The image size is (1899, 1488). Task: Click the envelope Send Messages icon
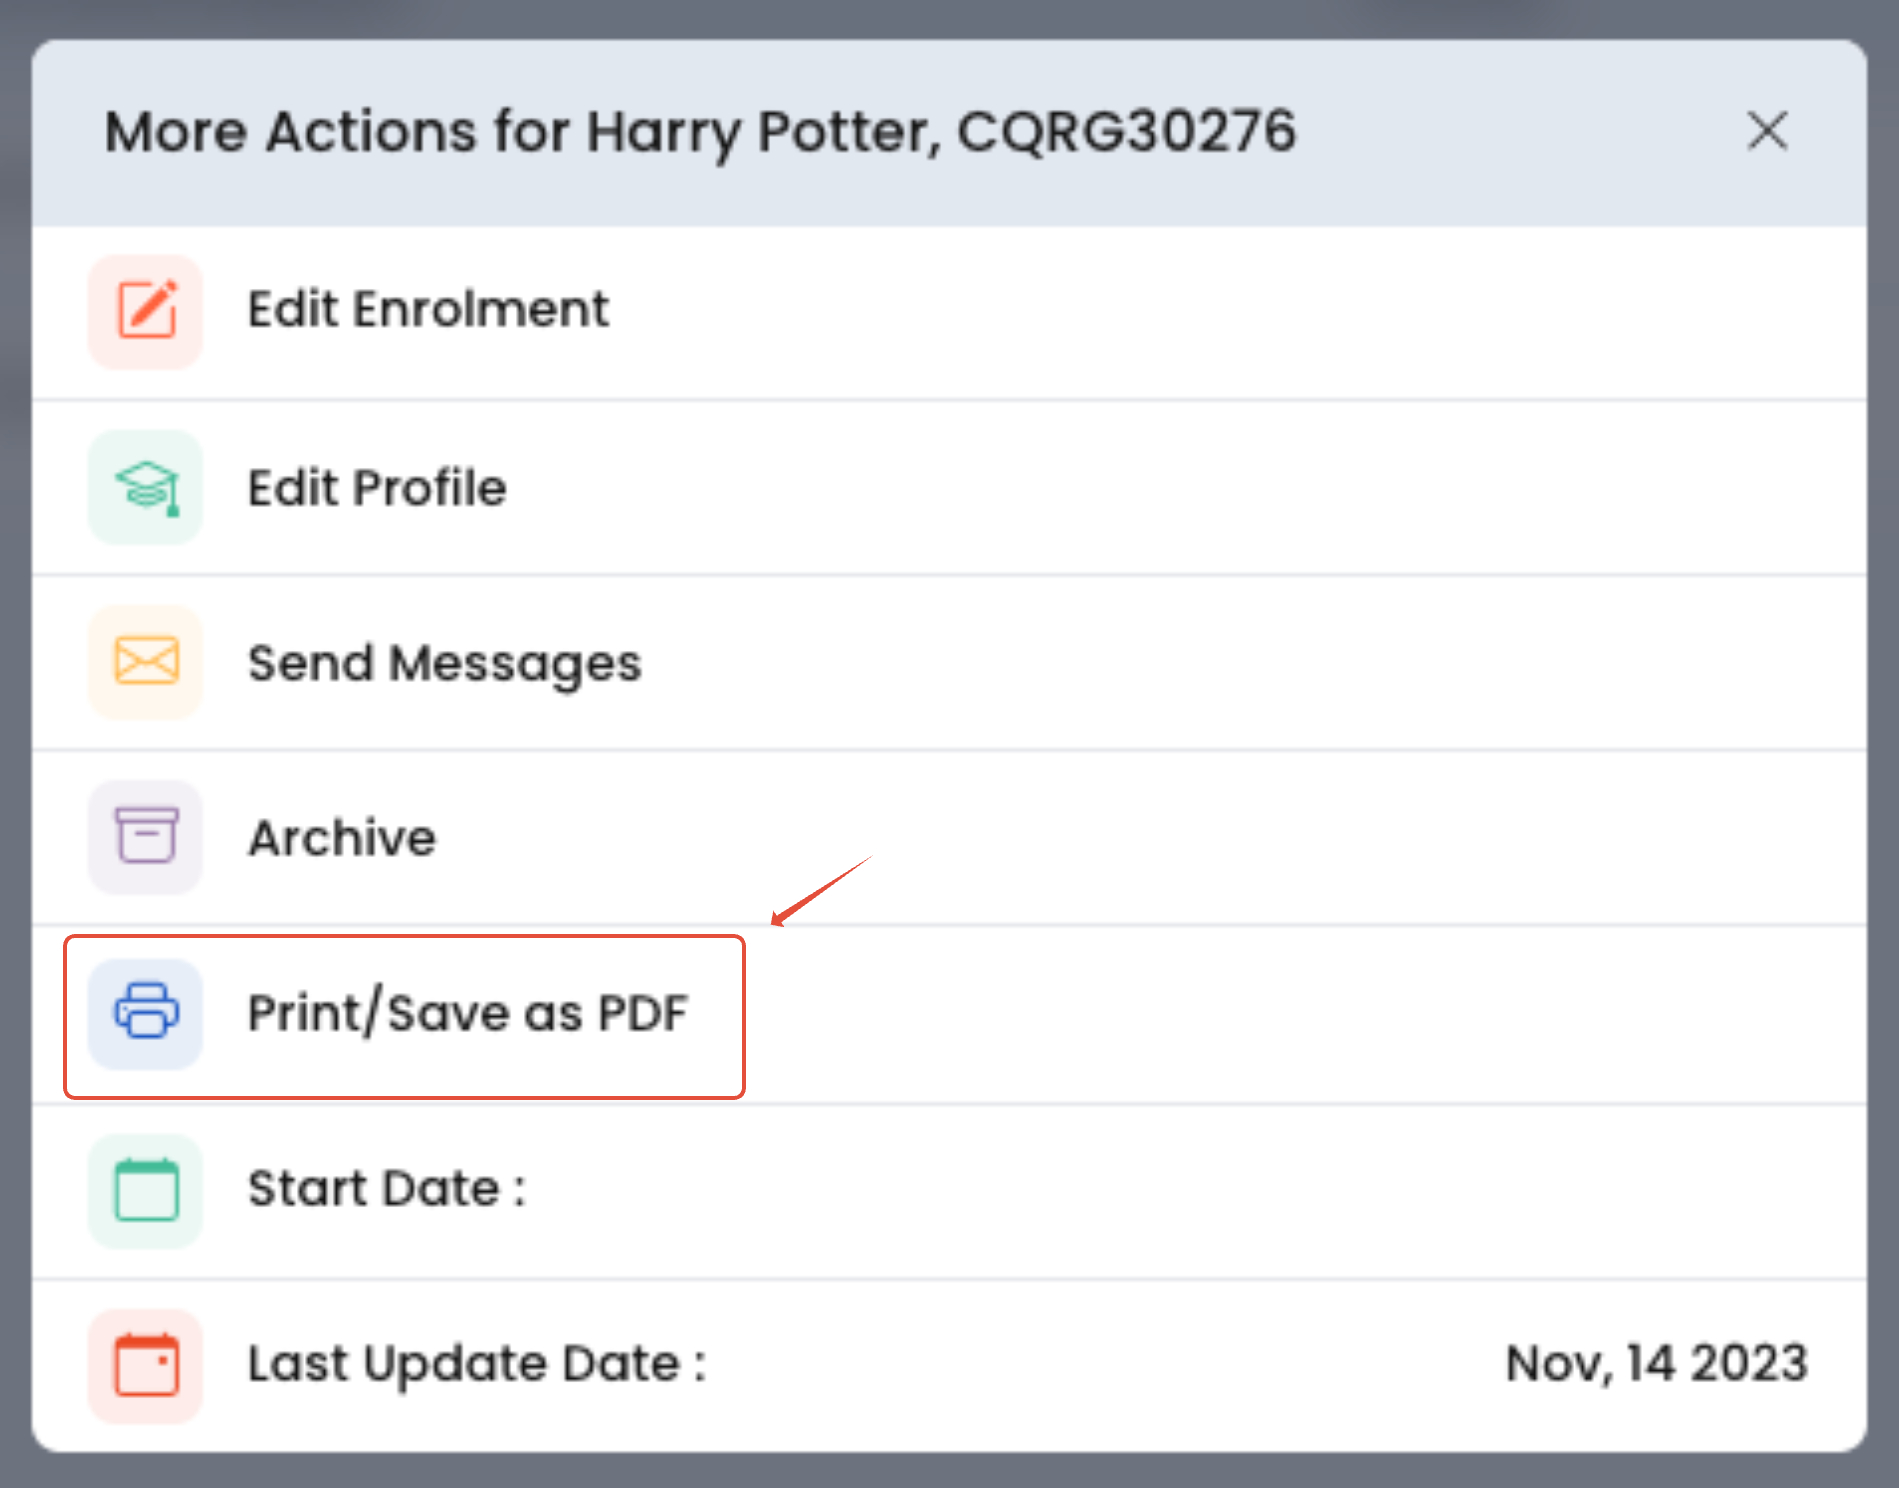click(146, 662)
